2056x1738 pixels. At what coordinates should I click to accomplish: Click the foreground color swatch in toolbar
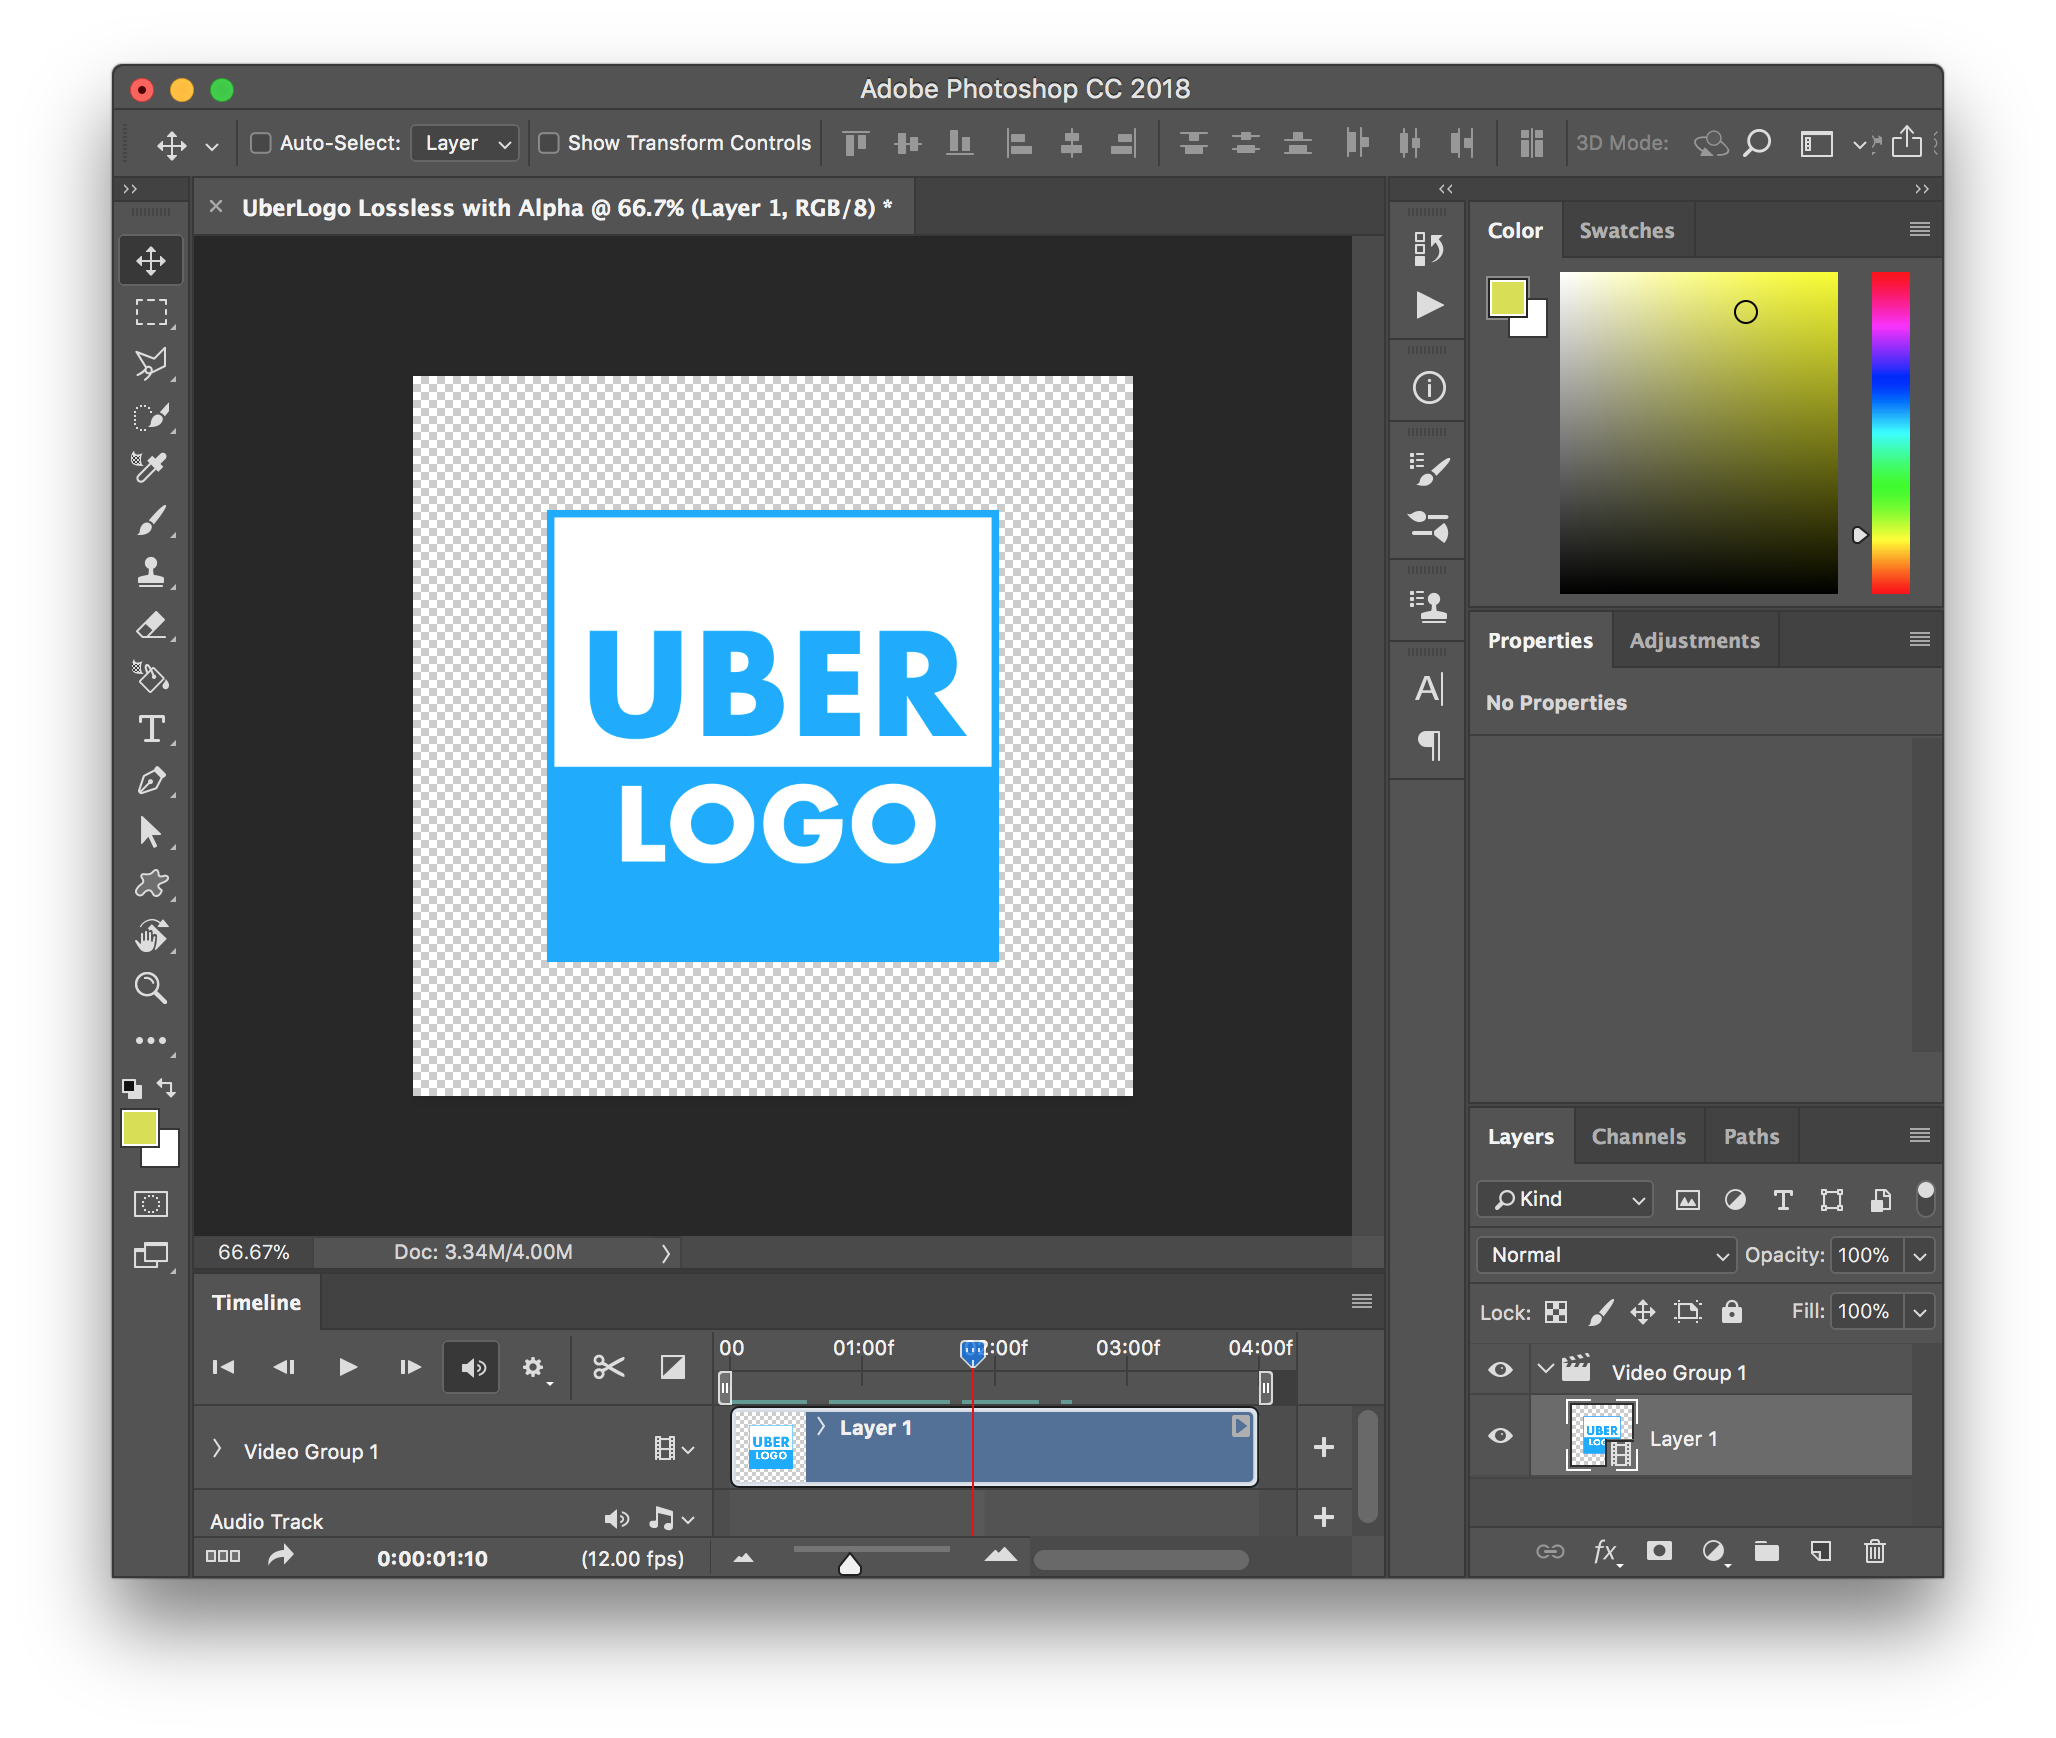point(139,1128)
